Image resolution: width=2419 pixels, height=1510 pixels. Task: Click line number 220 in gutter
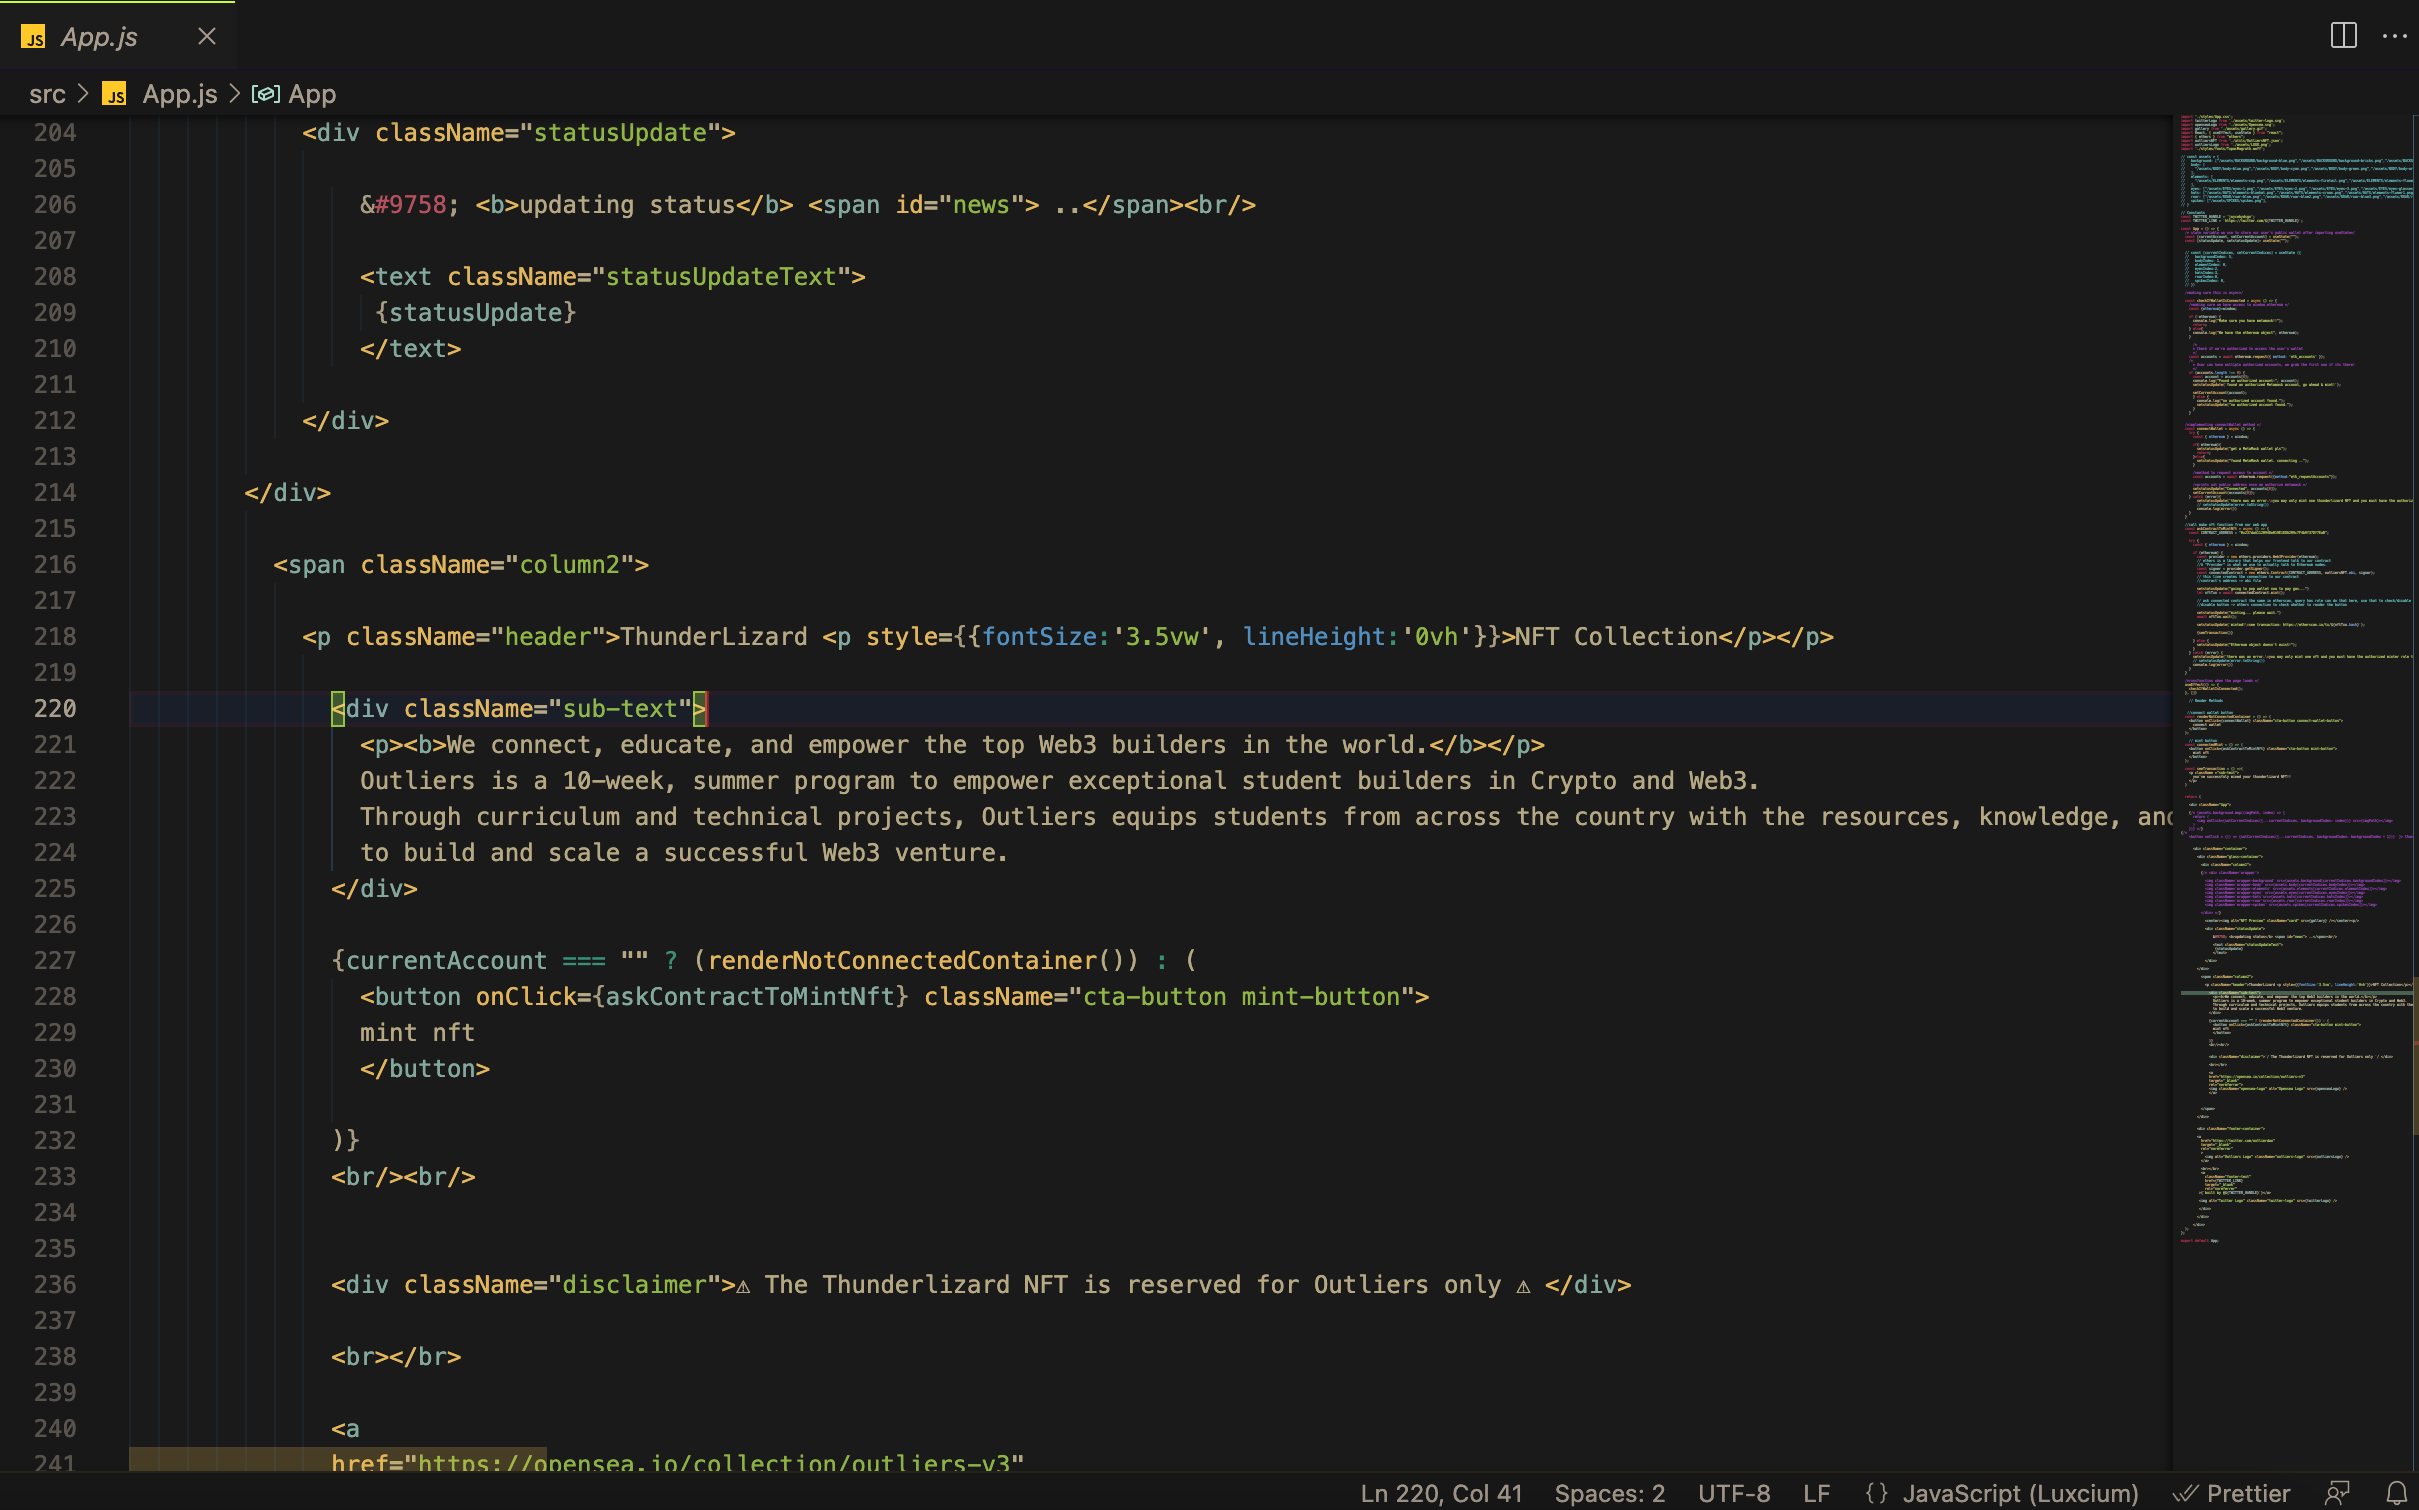(x=55, y=709)
